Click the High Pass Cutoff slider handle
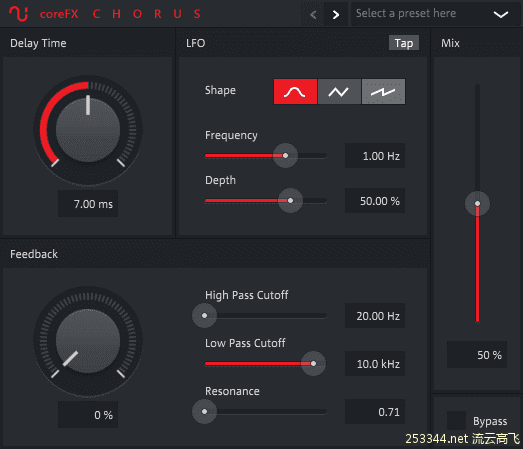Screen dimensions: 523x449 (204, 315)
